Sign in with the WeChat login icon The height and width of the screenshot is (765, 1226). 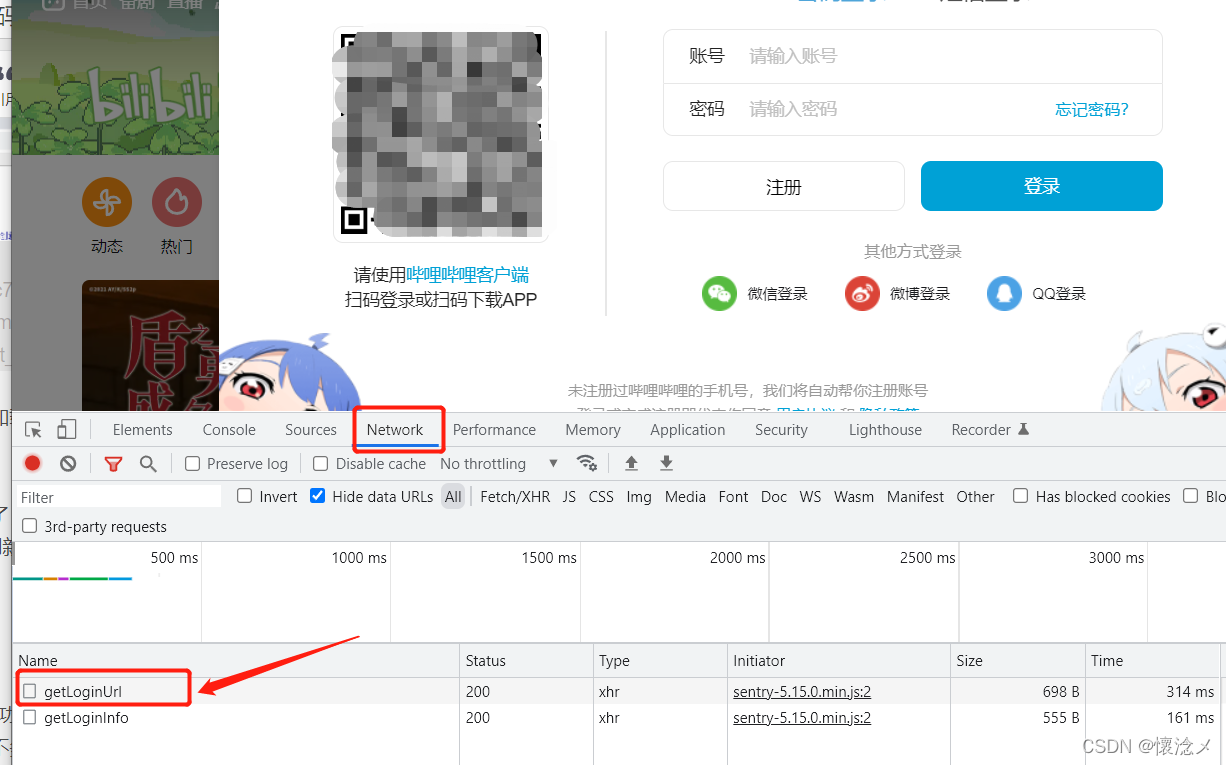click(719, 293)
